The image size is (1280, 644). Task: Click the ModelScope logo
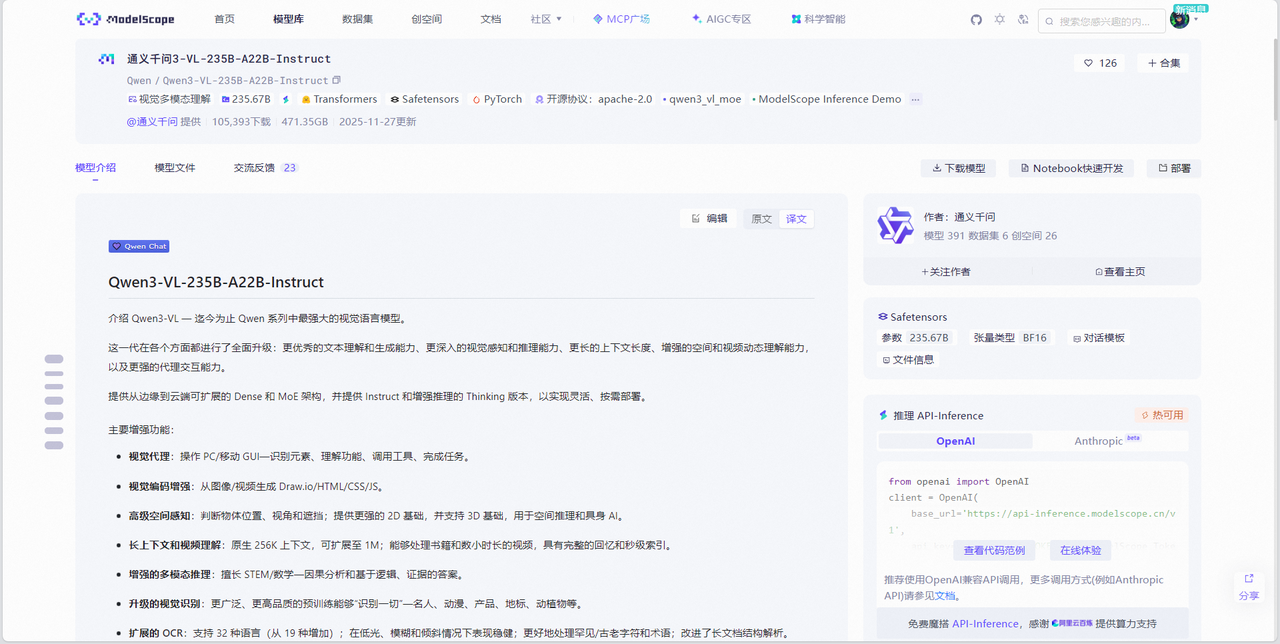coord(128,19)
